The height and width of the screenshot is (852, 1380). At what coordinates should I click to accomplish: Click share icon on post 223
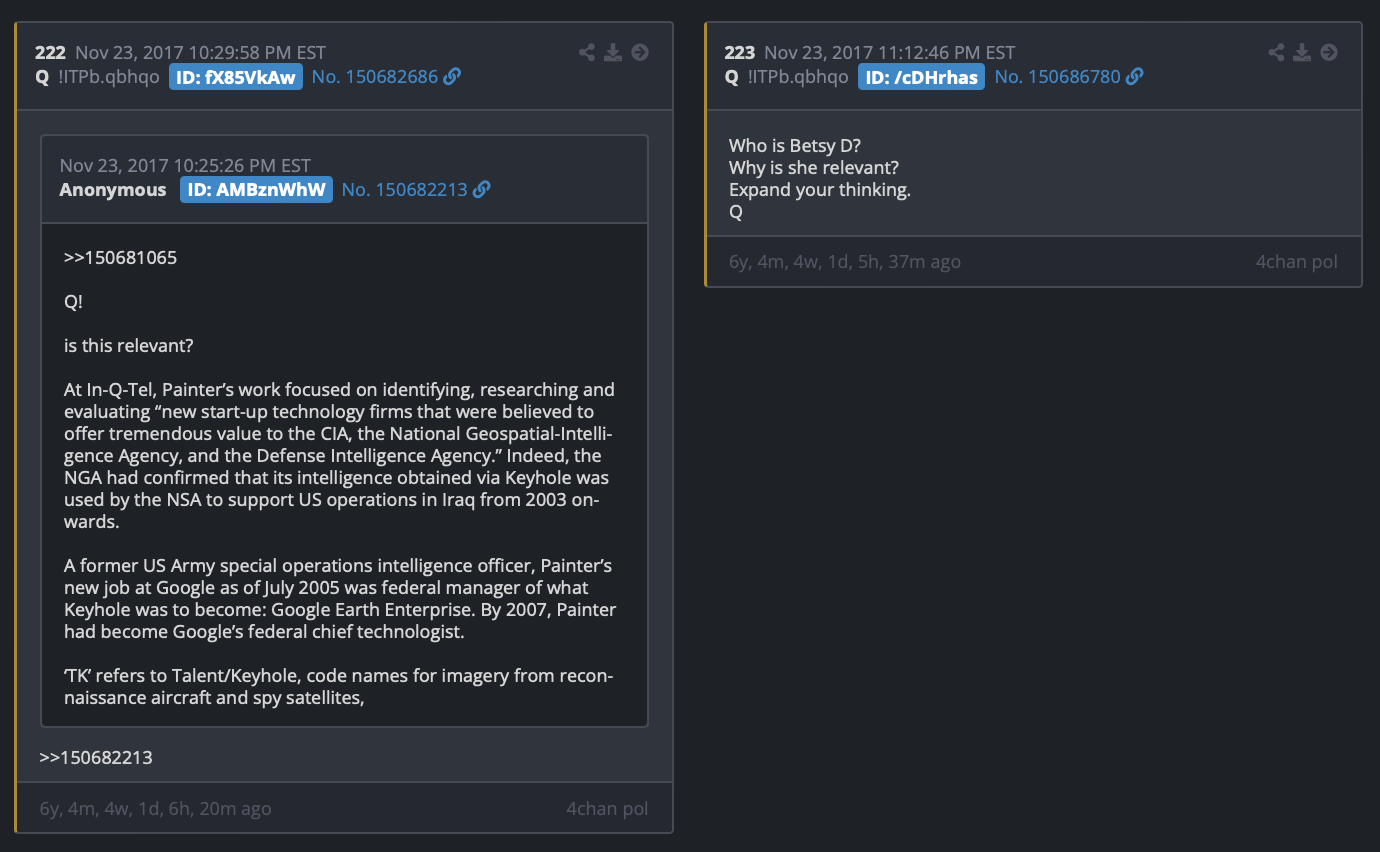pyautogui.click(x=1276, y=52)
